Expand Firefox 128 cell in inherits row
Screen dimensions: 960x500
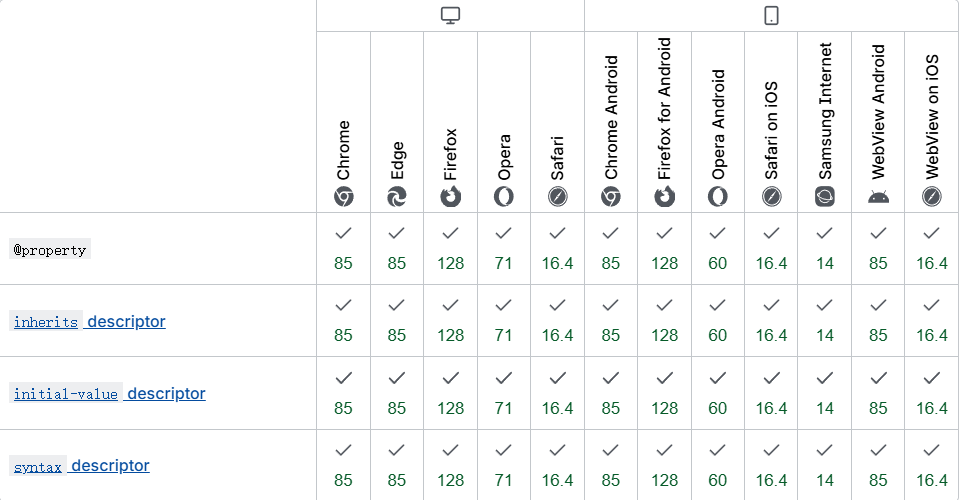click(x=451, y=321)
